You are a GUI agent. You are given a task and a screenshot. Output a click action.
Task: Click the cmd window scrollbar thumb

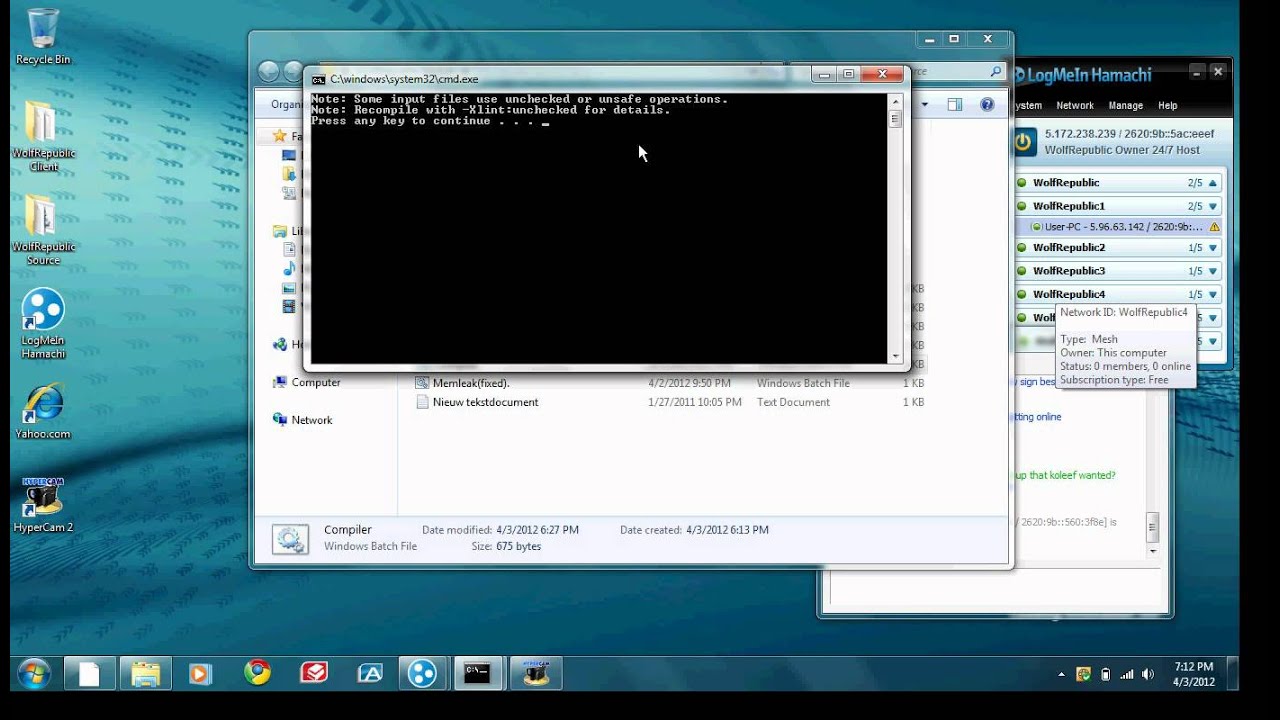point(895,119)
